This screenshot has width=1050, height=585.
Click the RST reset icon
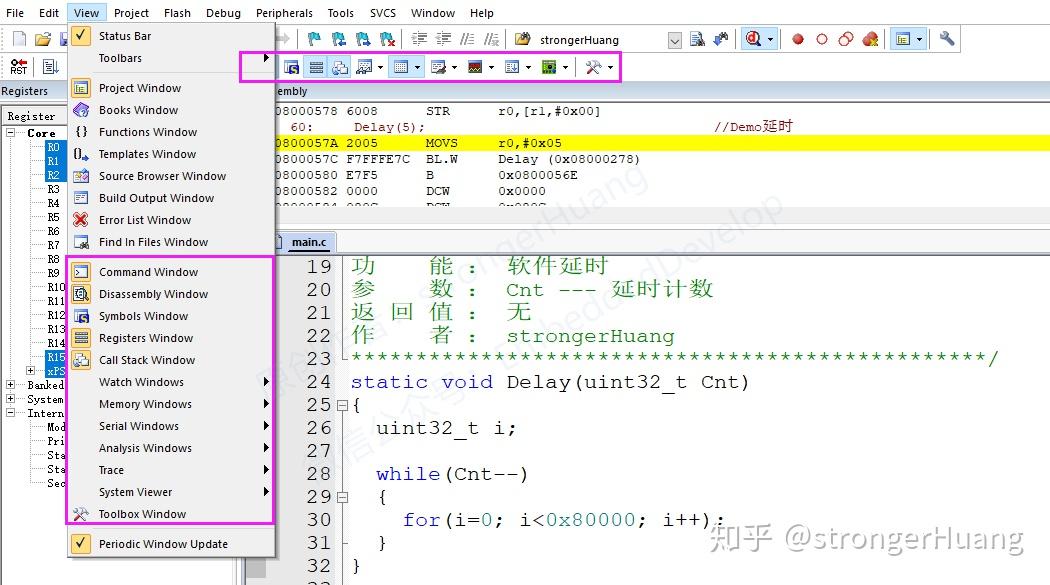coord(16,66)
